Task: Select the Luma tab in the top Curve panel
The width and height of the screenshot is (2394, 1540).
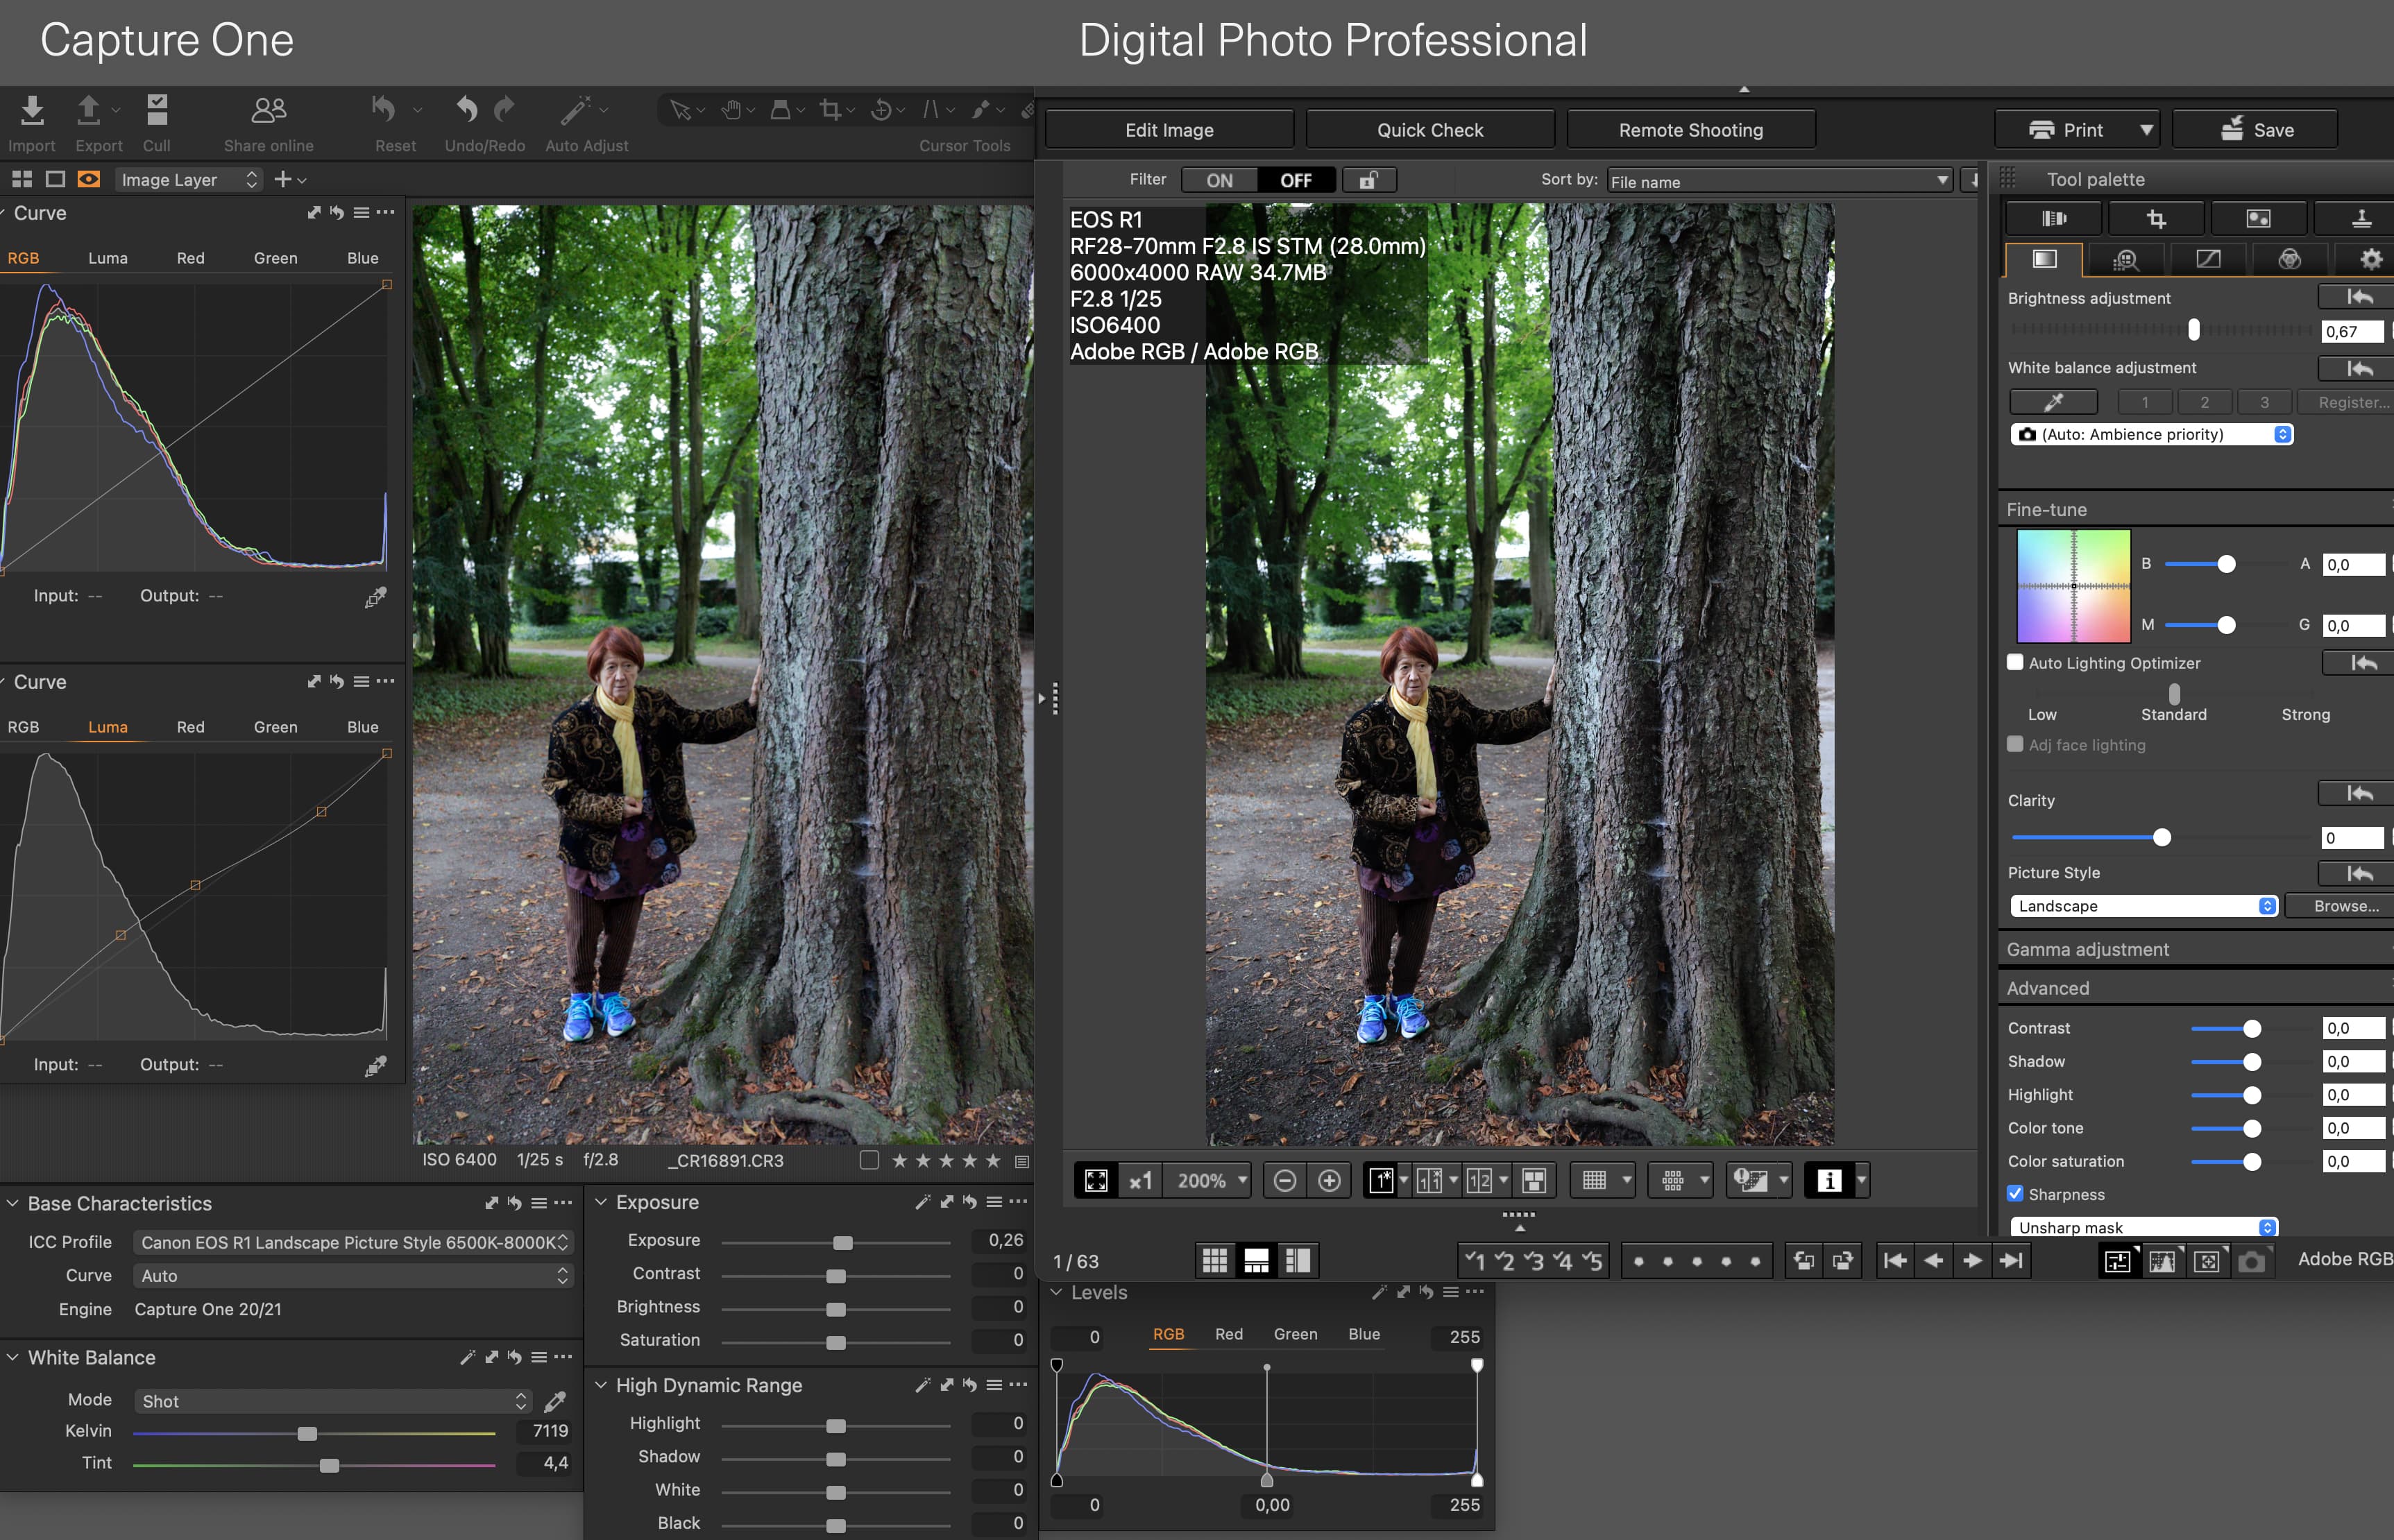Action: coord(108,258)
